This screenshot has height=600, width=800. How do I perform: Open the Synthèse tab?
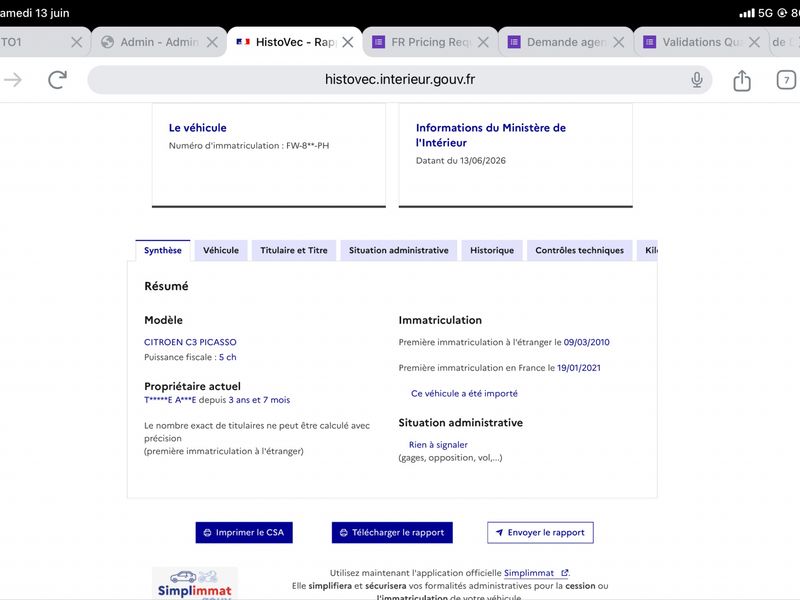point(163,251)
